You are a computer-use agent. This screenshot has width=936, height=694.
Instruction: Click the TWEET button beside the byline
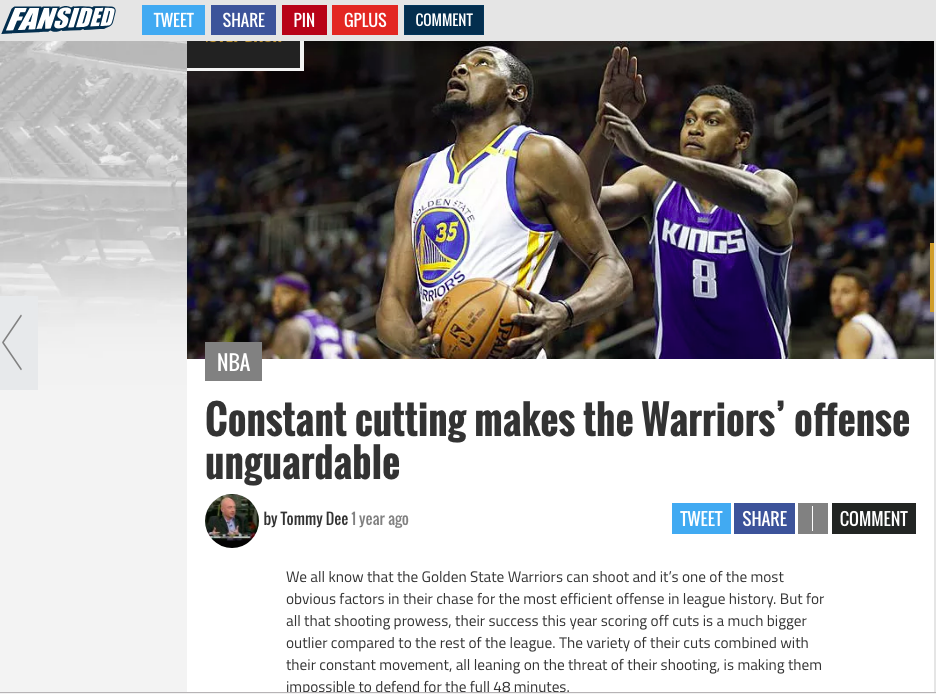pyautogui.click(x=701, y=519)
